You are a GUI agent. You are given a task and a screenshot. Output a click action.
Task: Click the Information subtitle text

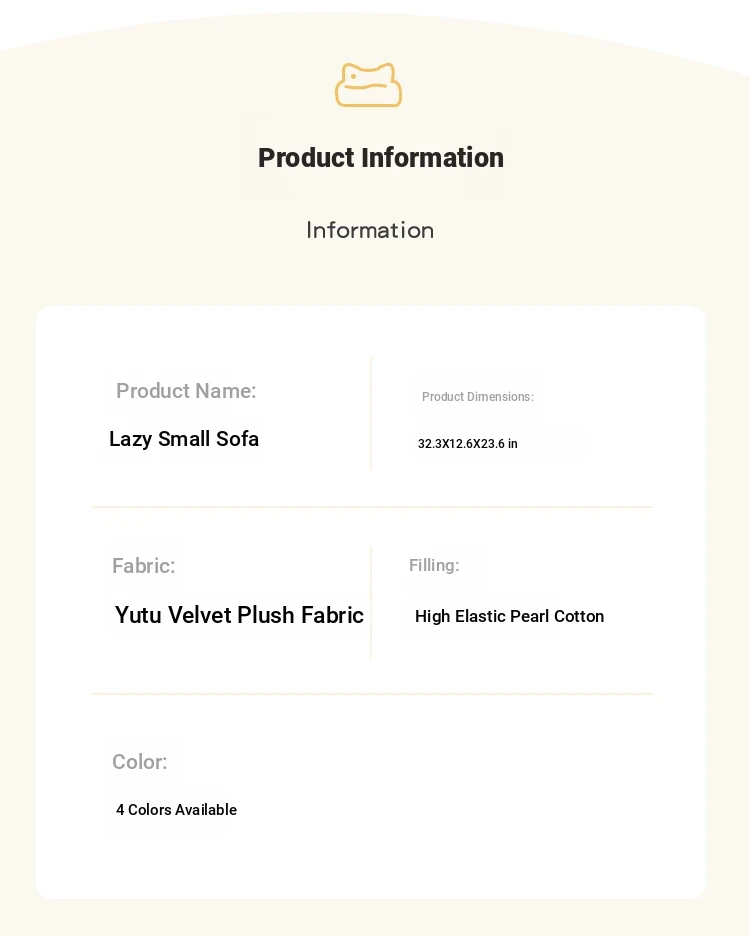(370, 230)
